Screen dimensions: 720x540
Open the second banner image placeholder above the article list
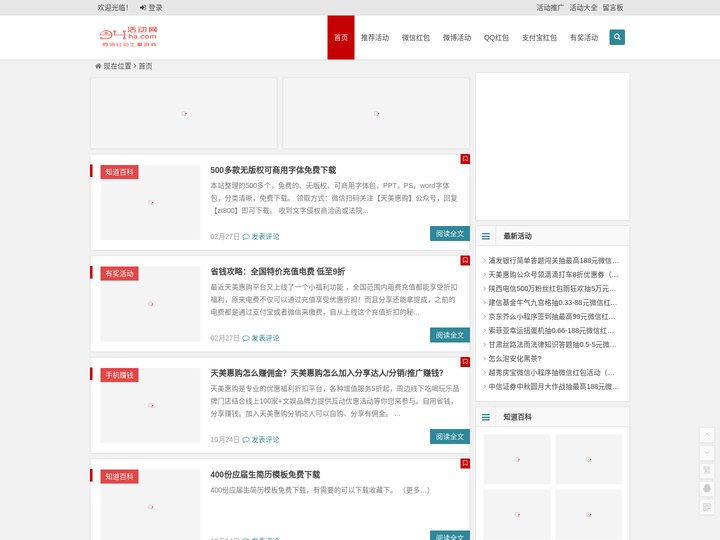point(376,113)
